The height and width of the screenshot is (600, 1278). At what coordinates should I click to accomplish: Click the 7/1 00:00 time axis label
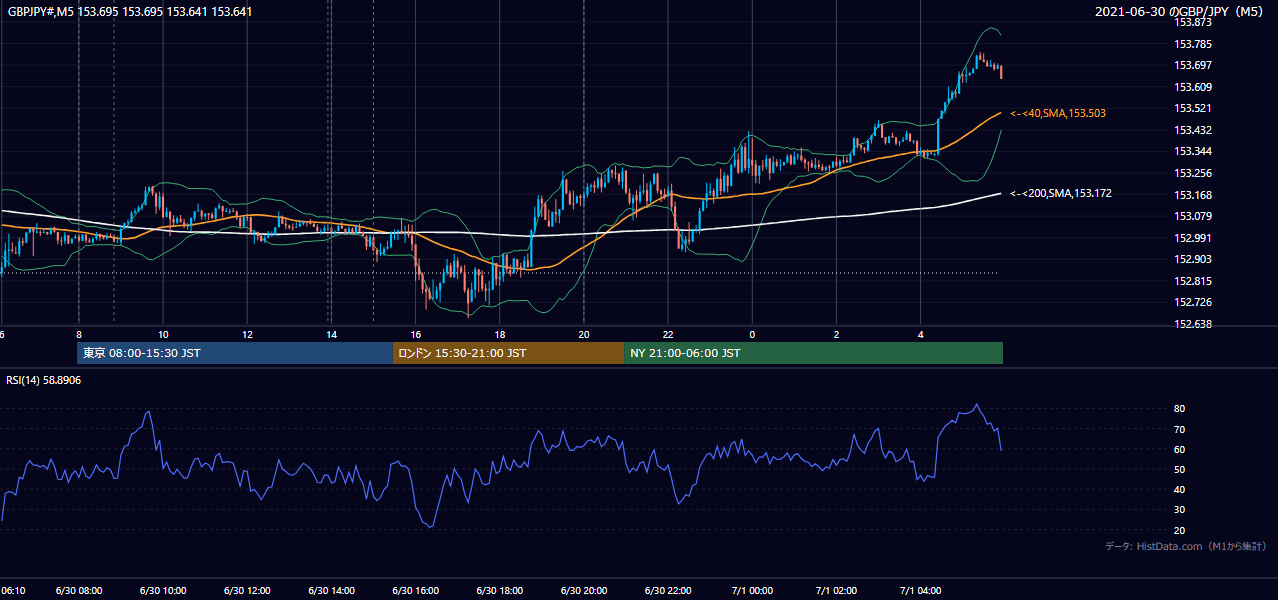click(752, 591)
